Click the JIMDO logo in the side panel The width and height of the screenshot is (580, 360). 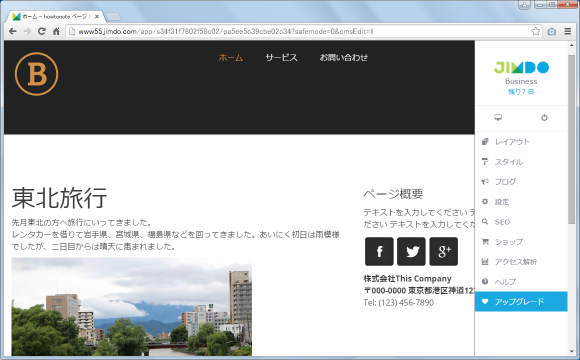521,67
